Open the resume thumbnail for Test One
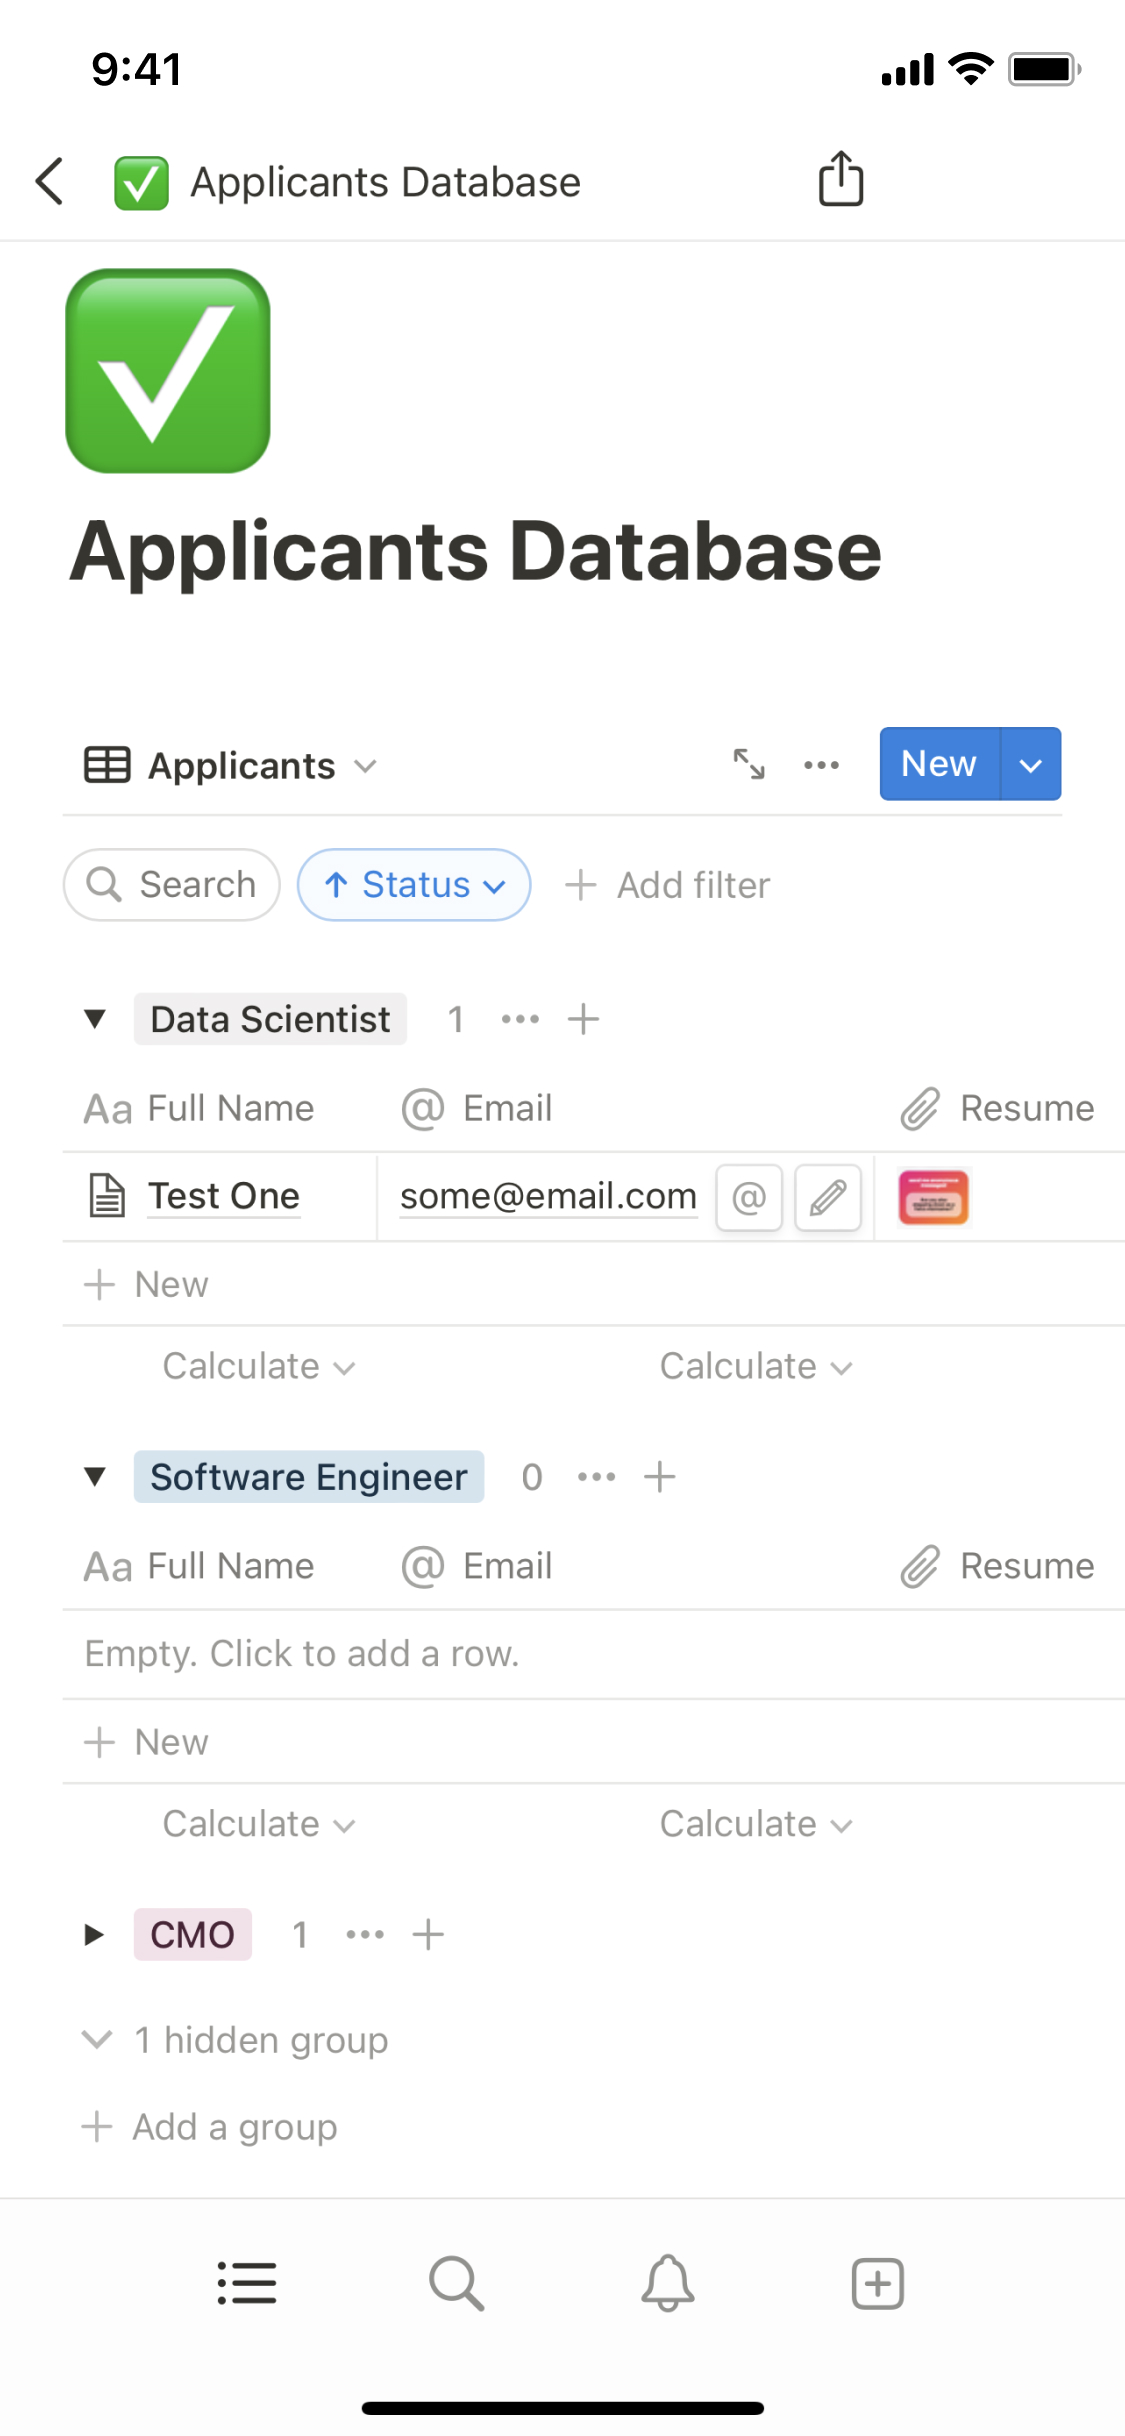1125x2436 pixels. (933, 1197)
